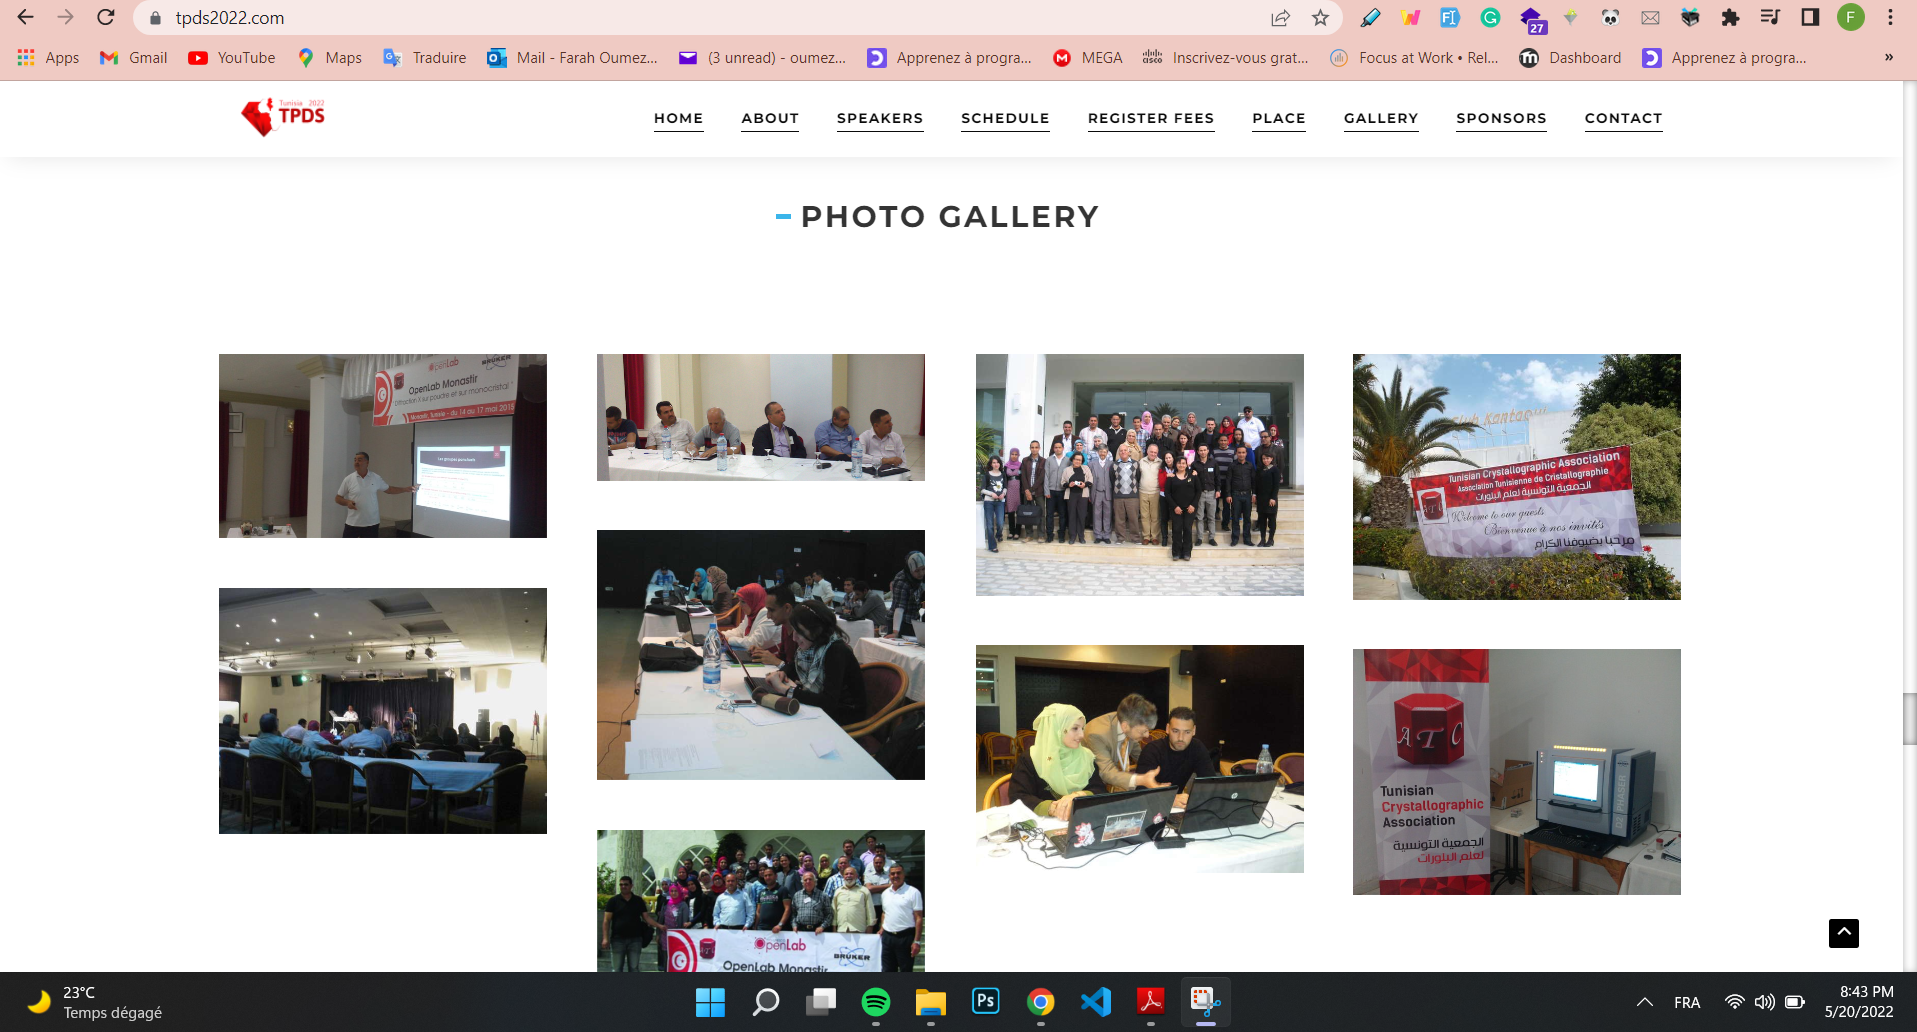
Task: Go to the SPEAKERS menu item
Action: click(x=879, y=118)
